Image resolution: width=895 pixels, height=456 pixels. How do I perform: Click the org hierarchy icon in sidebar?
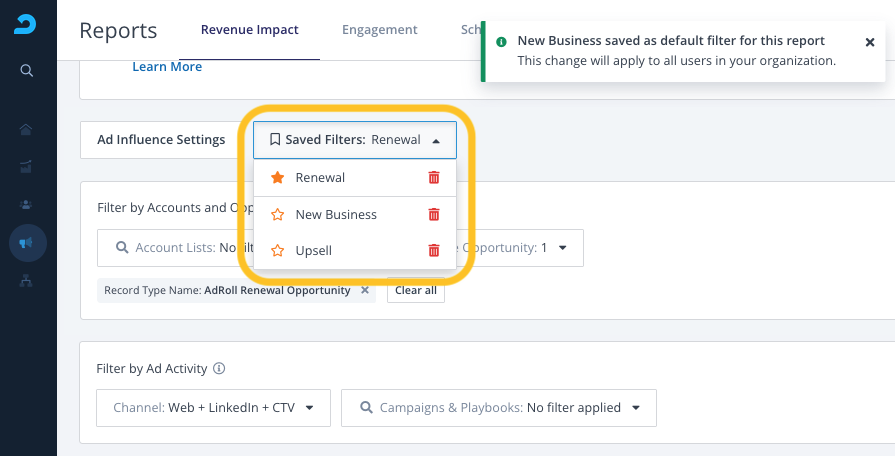(x=27, y=281)
